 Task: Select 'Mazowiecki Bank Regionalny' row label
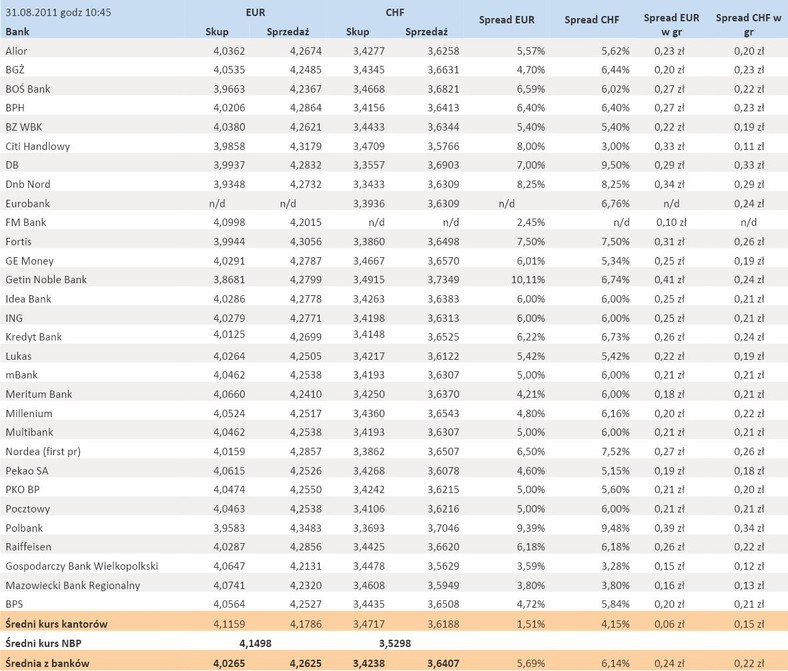(x=73, y=586)
